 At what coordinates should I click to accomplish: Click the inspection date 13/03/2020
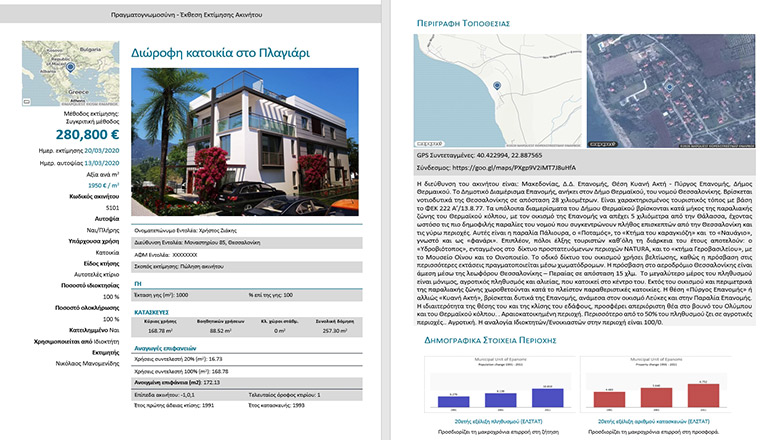pos(102,163)
